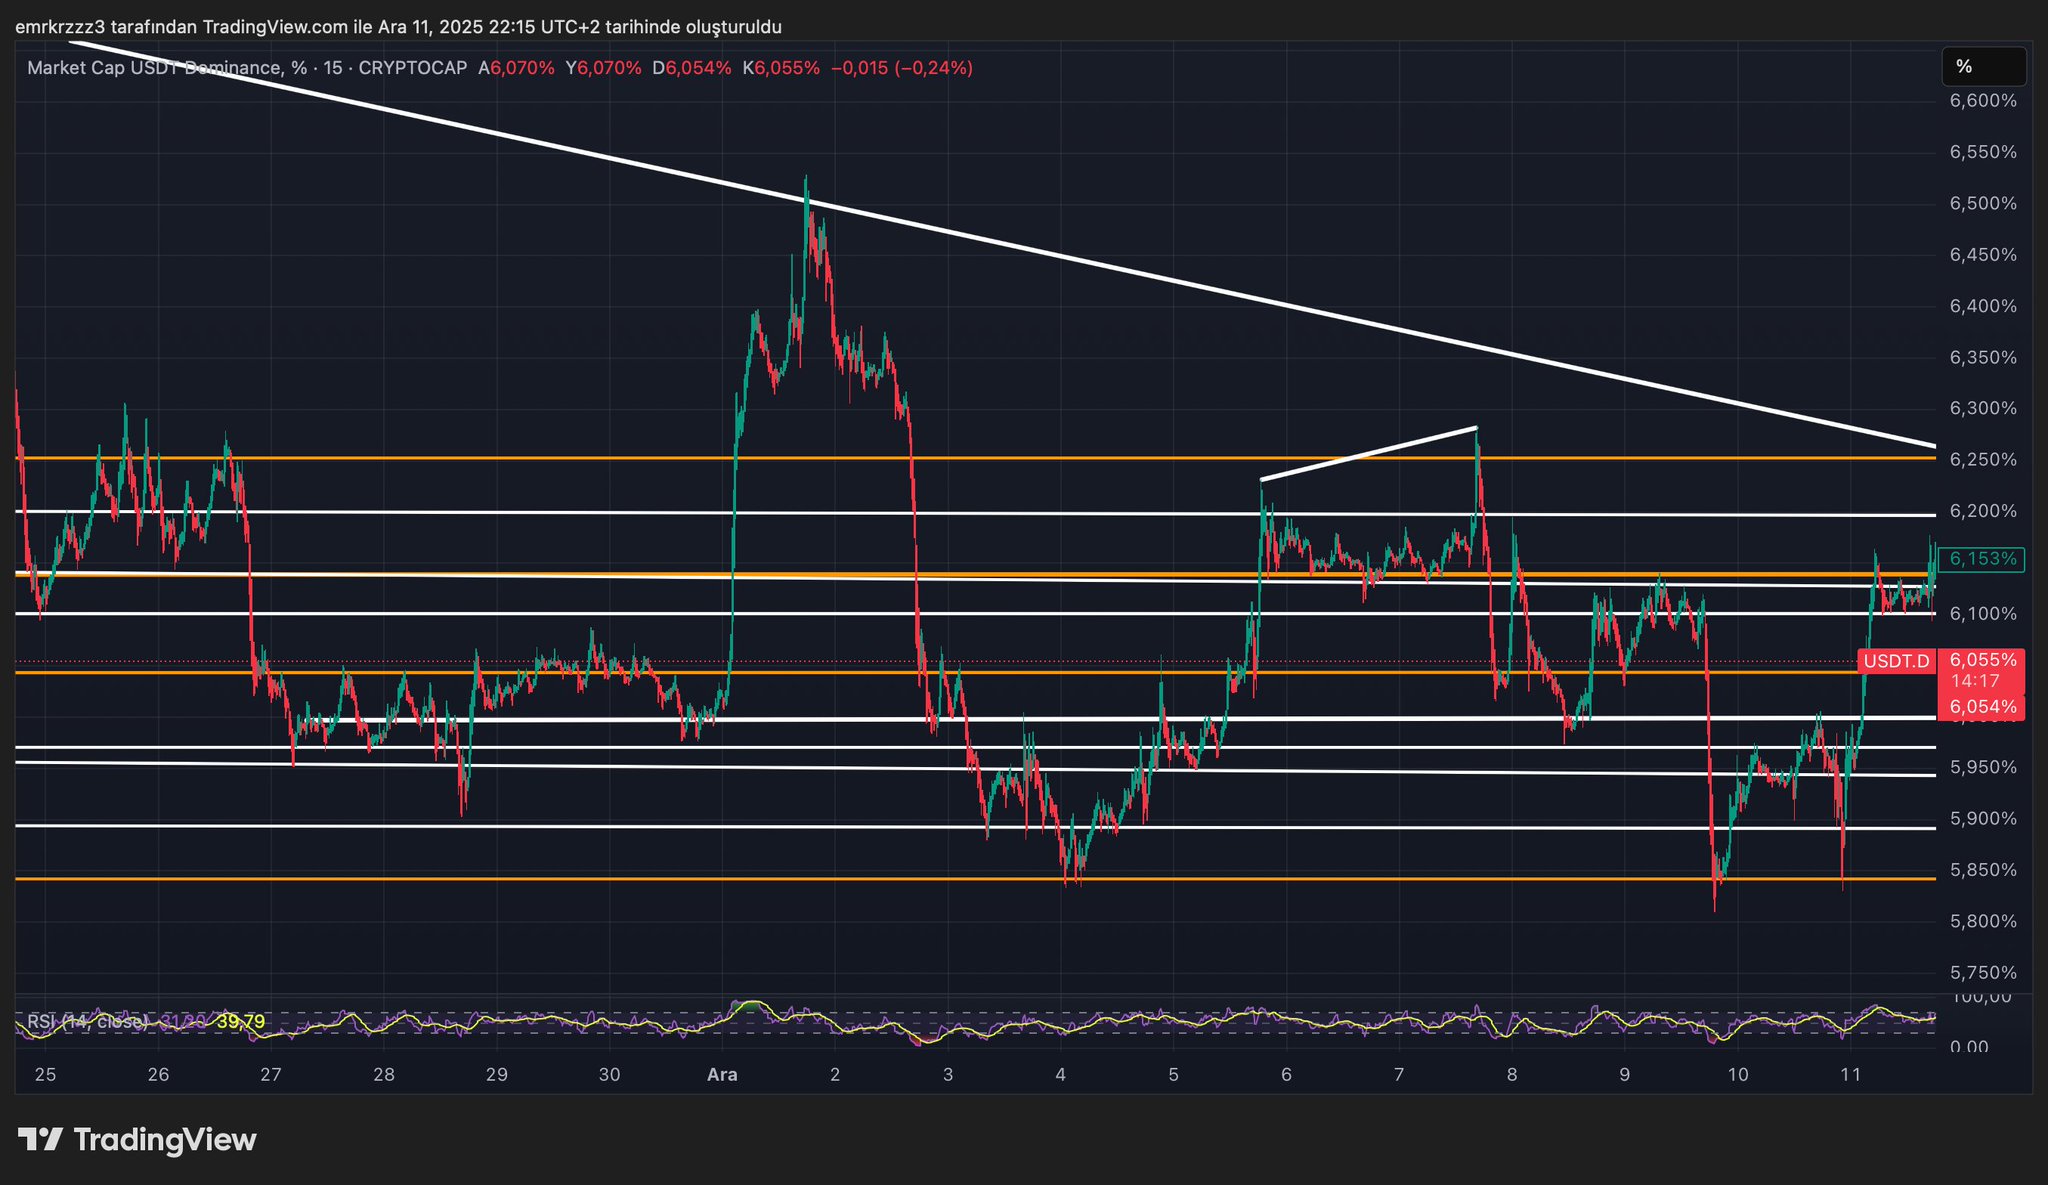Click the K6,055% close value

pyautogui.click(x=781, y=68)
